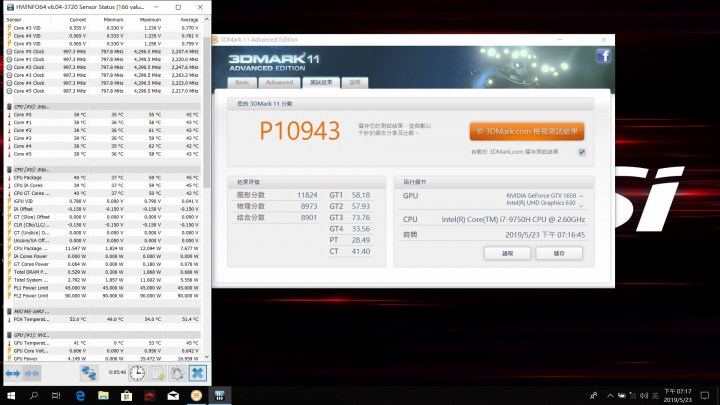Open File Explorer from taskbar
The image size is (720, 405).
point(103,395)
